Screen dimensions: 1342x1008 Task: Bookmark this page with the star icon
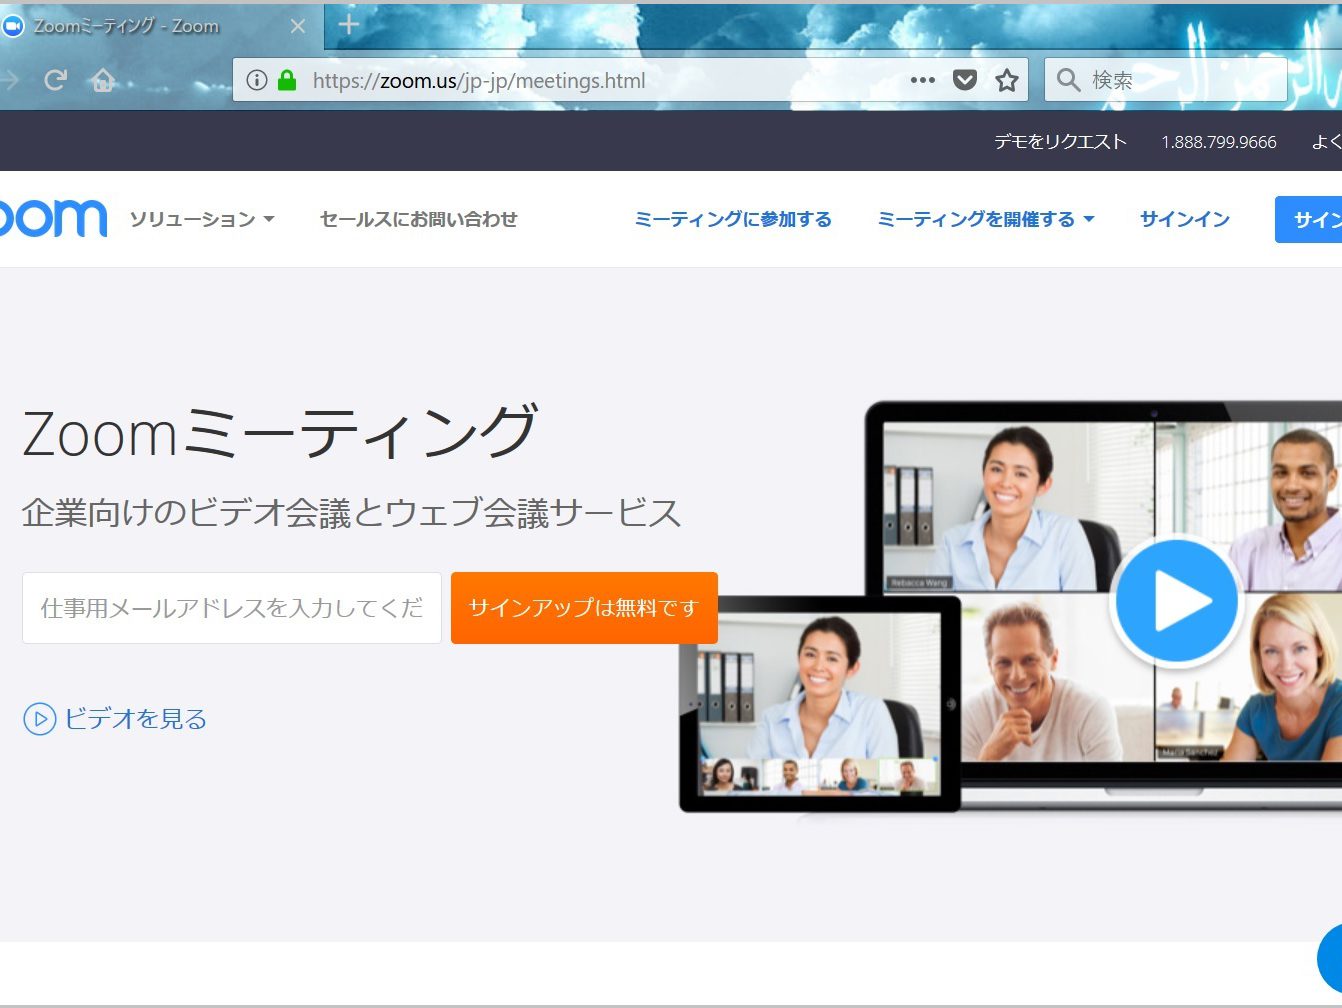click(1007, 80)
